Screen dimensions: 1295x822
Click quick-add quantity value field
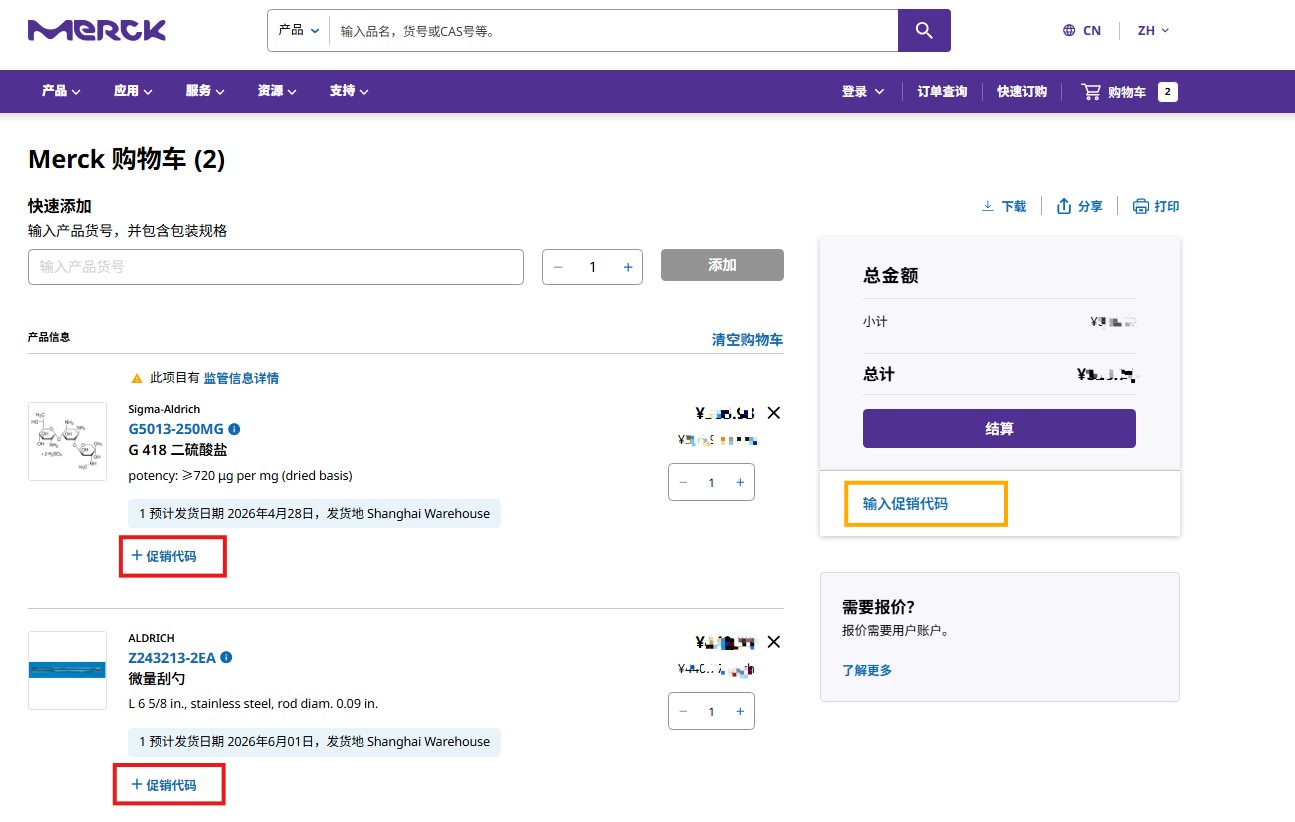[x=593, y=267]
